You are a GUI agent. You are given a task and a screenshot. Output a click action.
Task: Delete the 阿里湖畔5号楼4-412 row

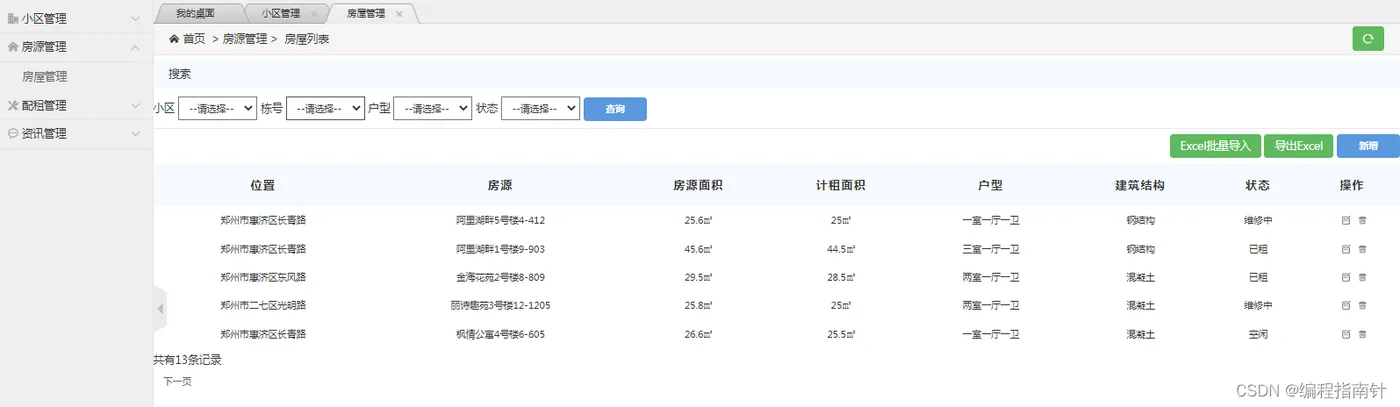(1362, 220)
